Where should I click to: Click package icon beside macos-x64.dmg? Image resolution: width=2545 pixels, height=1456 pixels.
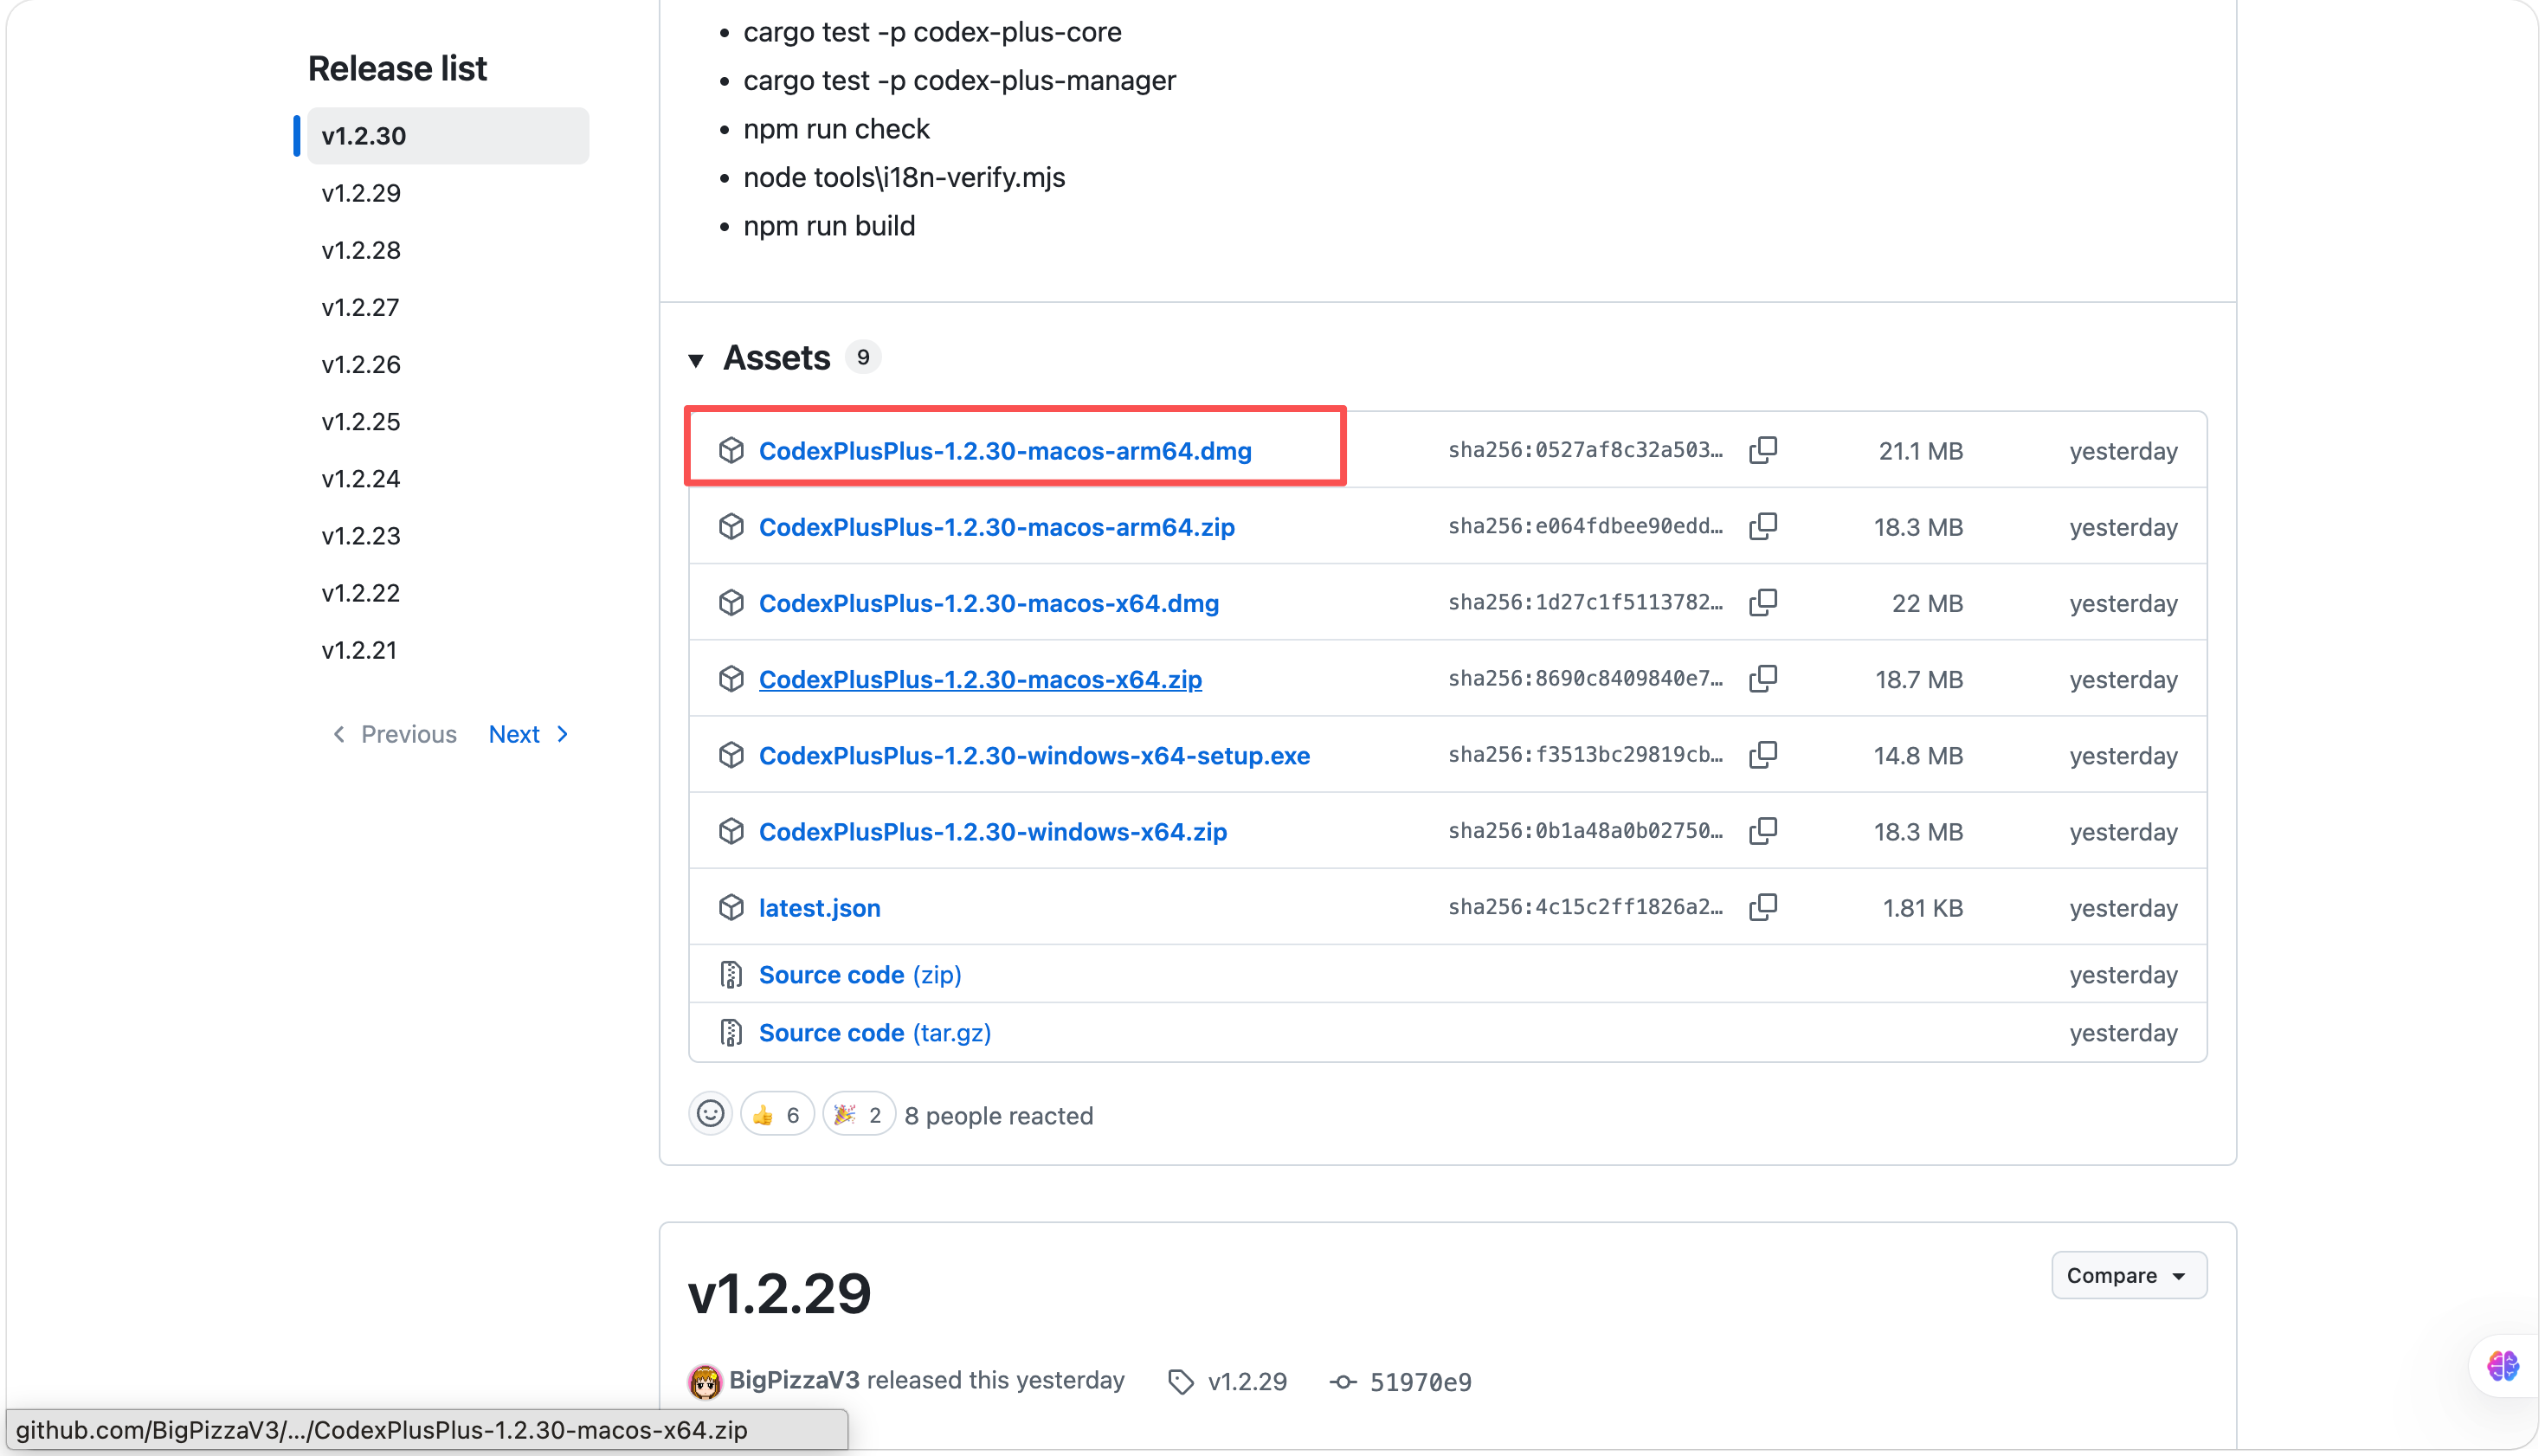[x=731, y=602]
